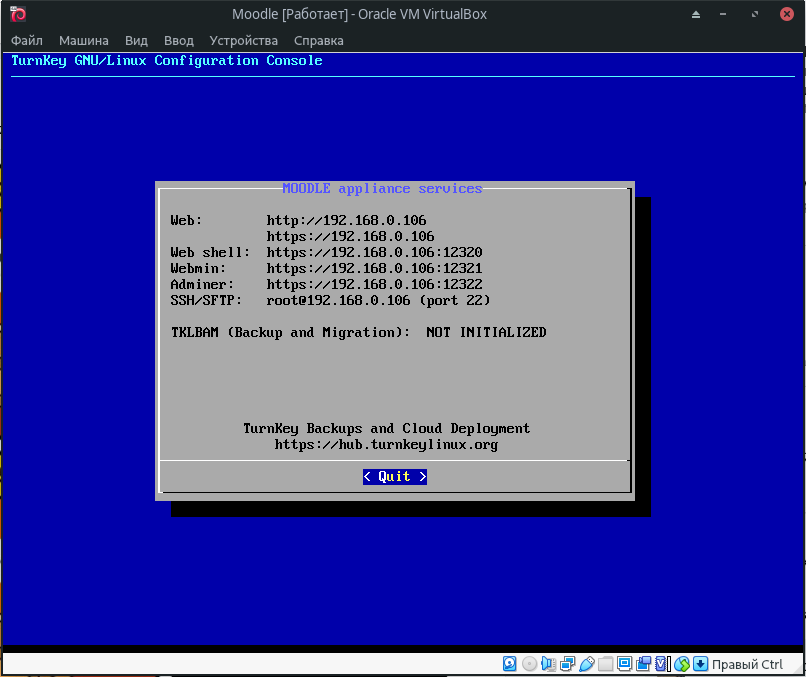Open the Вид menu
806x677 pixels.
pos(136,41)
